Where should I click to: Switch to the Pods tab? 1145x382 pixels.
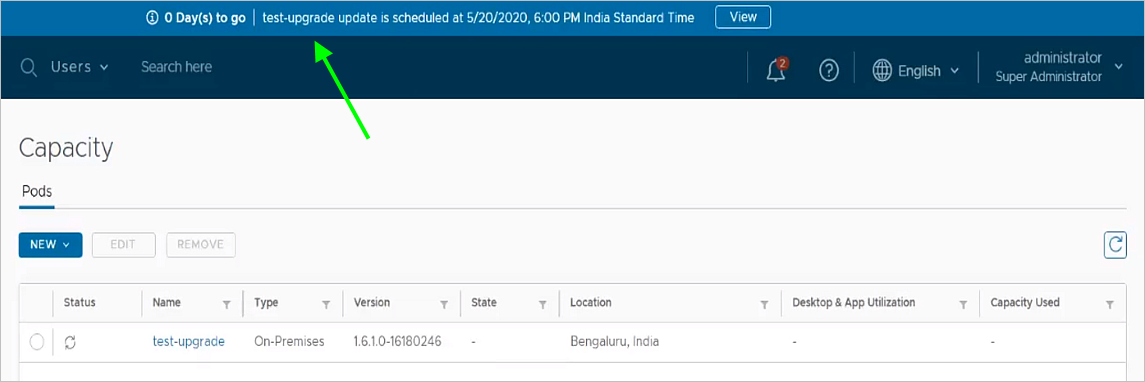click(37, 191)
